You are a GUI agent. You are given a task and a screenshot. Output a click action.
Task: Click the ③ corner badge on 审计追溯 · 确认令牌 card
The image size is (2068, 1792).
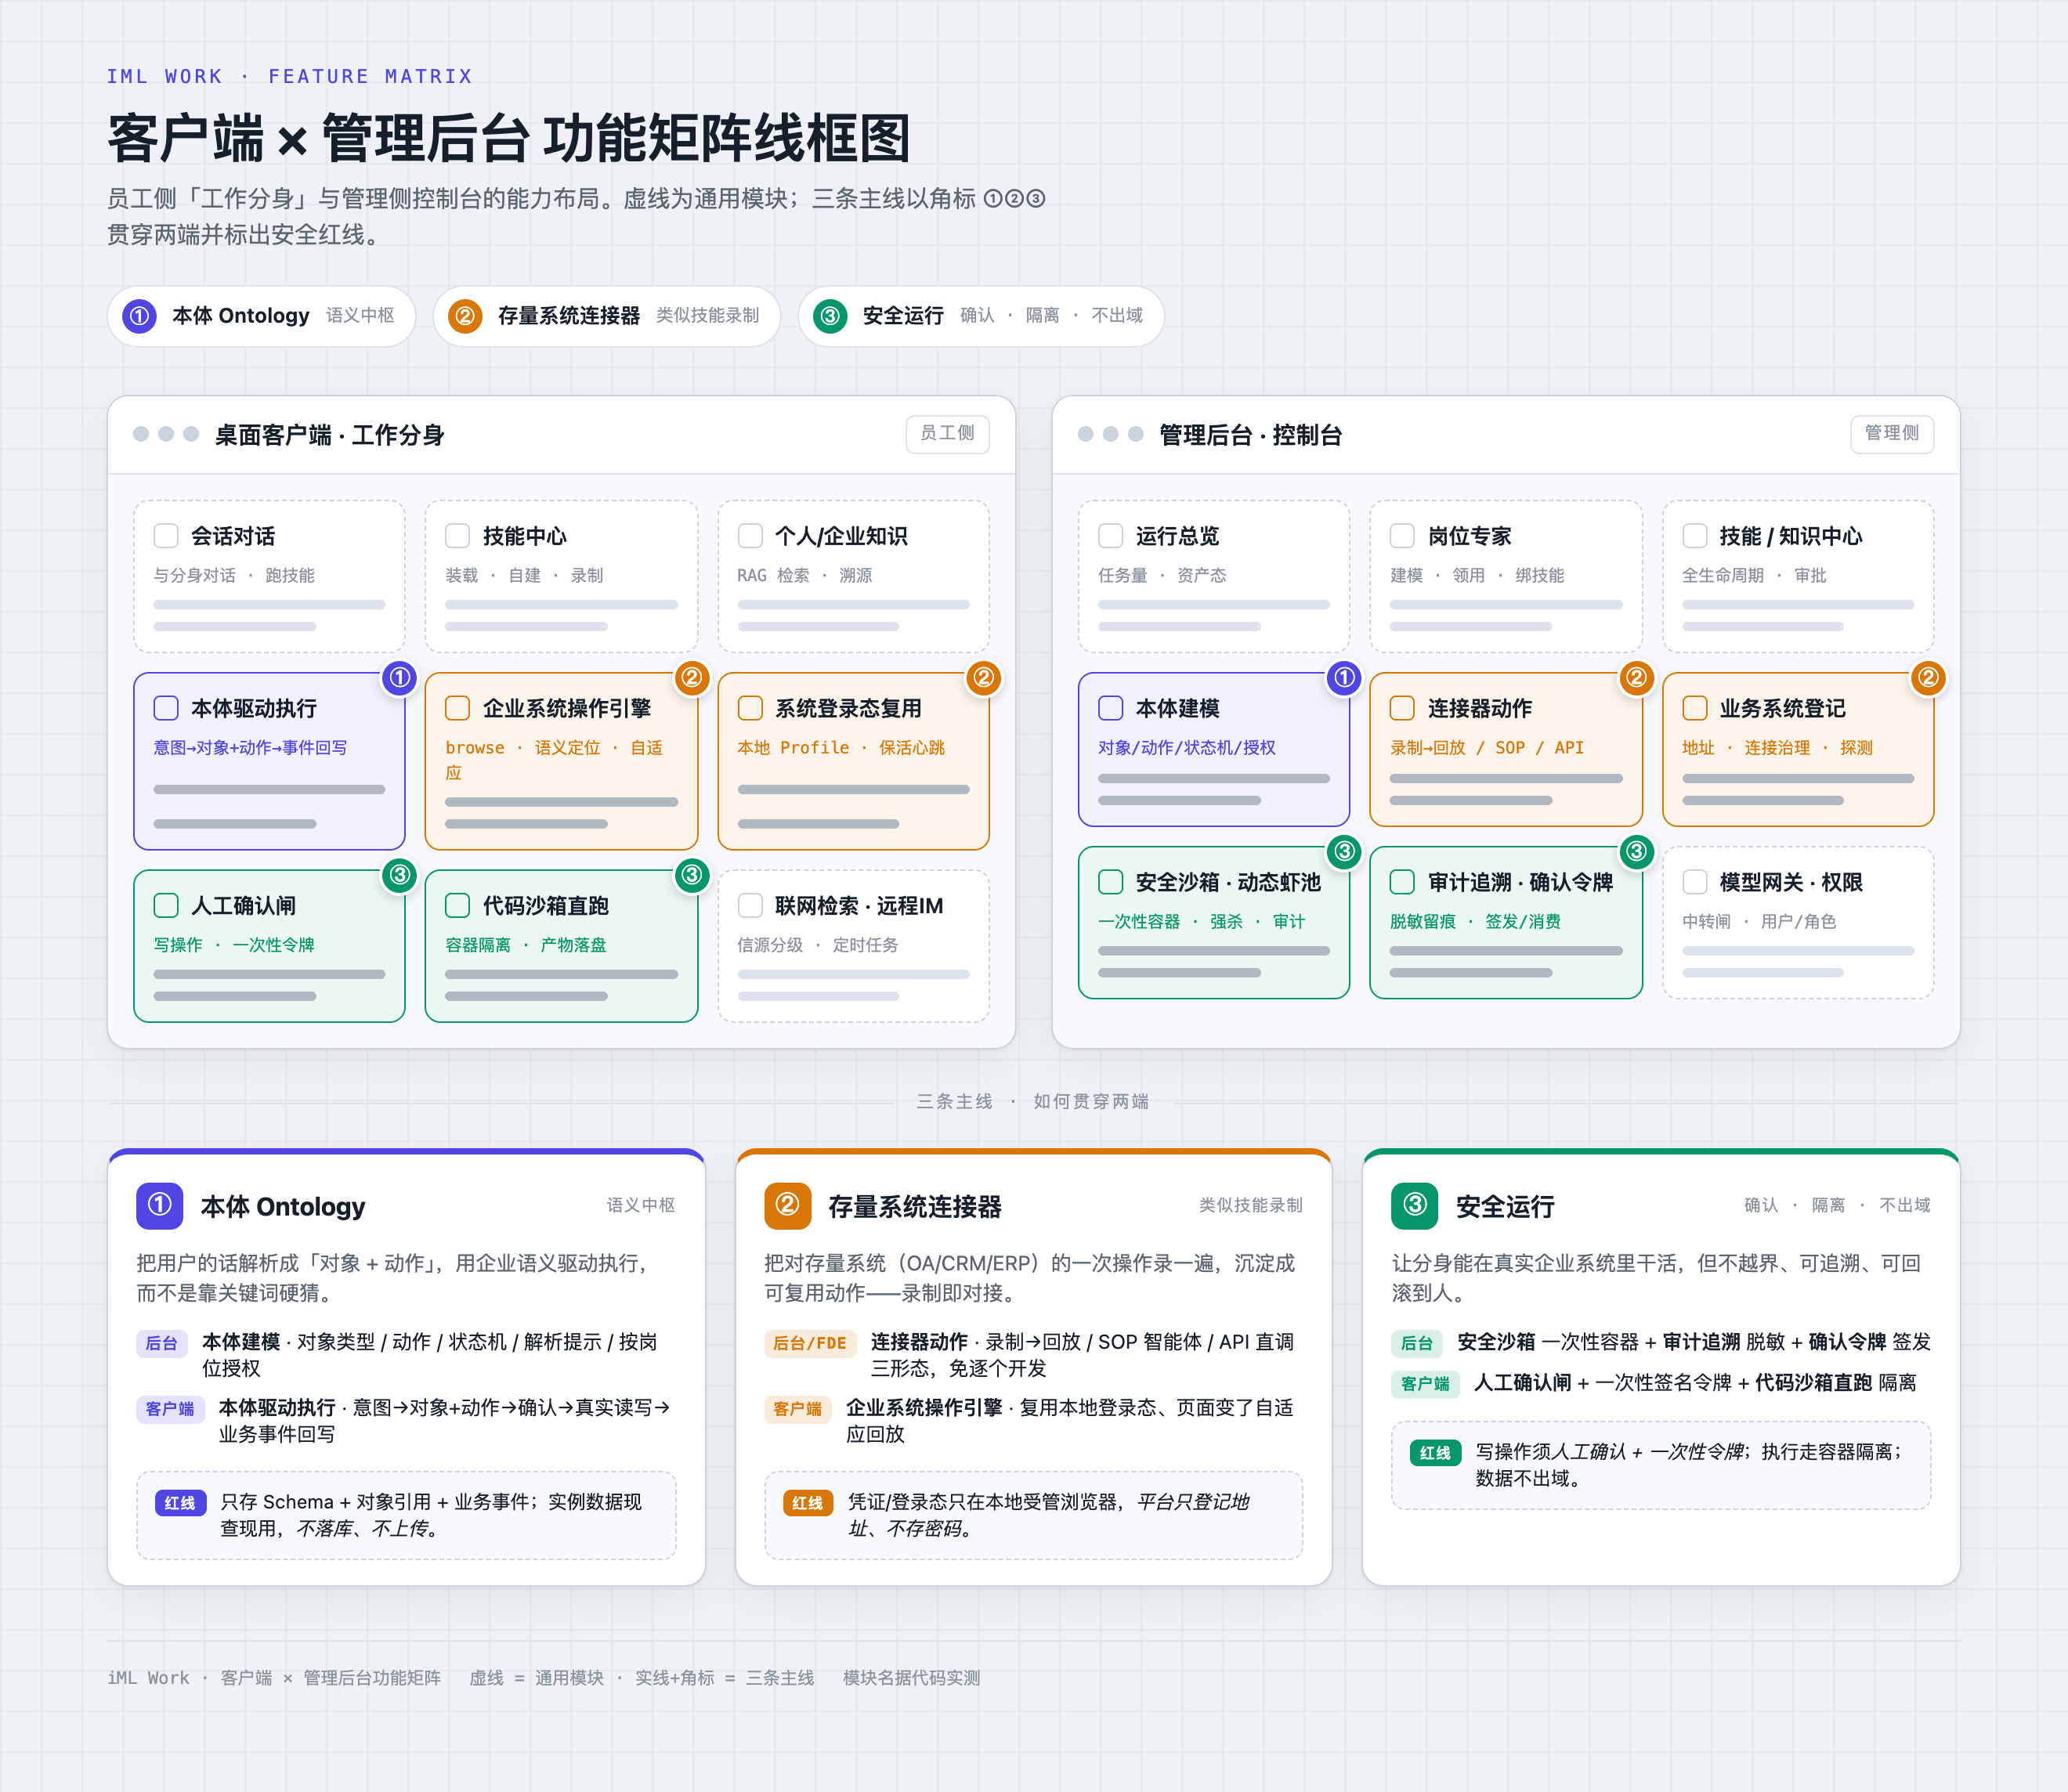coord(1637,852)
